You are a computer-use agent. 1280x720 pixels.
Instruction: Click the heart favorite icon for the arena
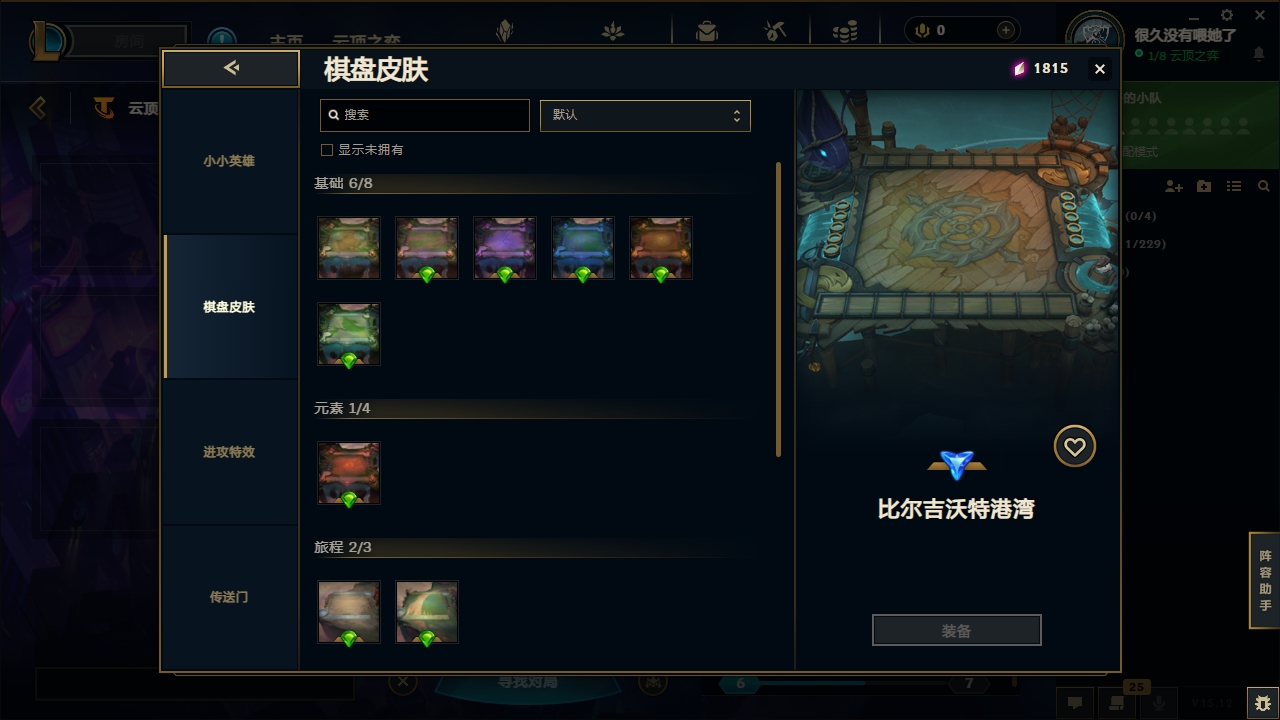(1075, 447)
